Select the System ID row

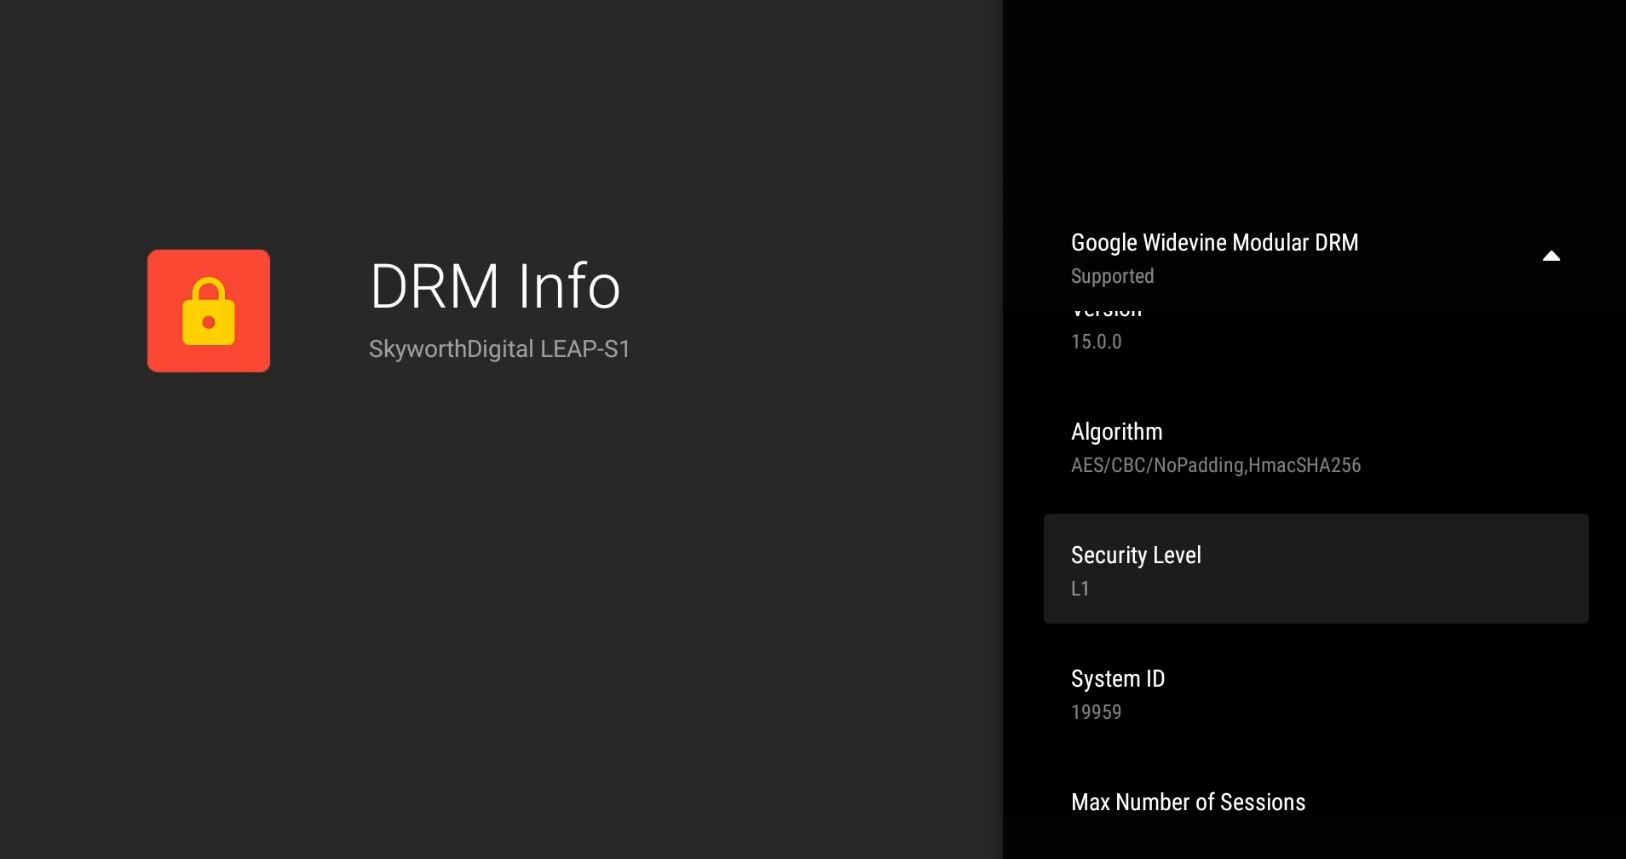pyautogui.click(x=1316, y=693)
